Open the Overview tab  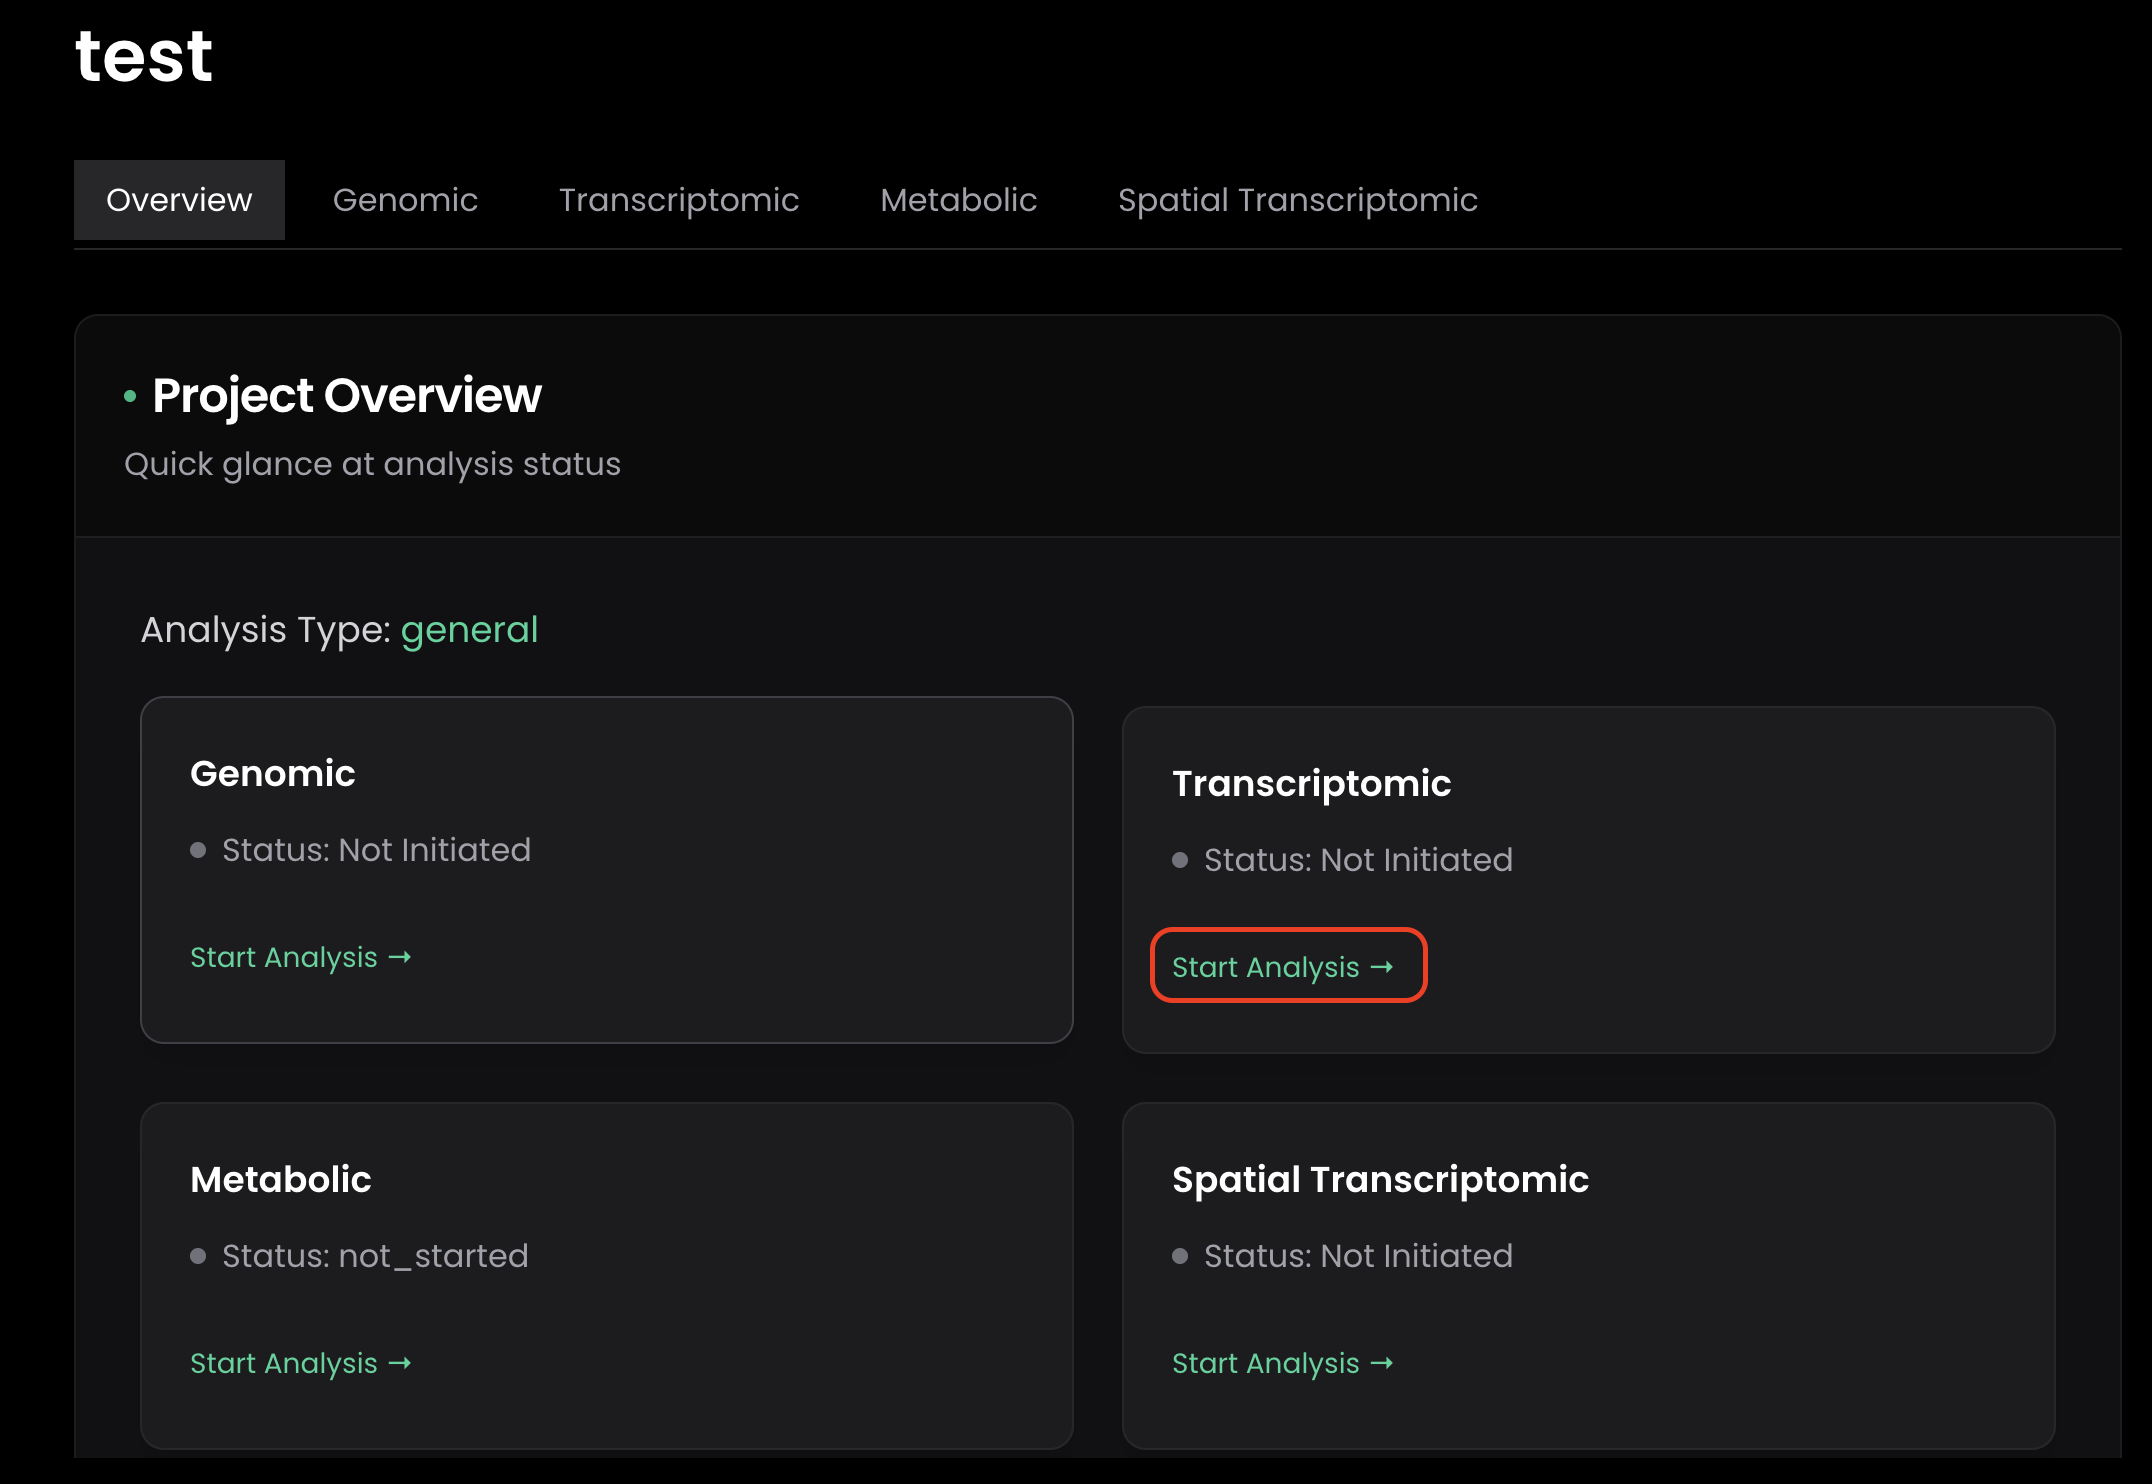(x=179, y=200)
